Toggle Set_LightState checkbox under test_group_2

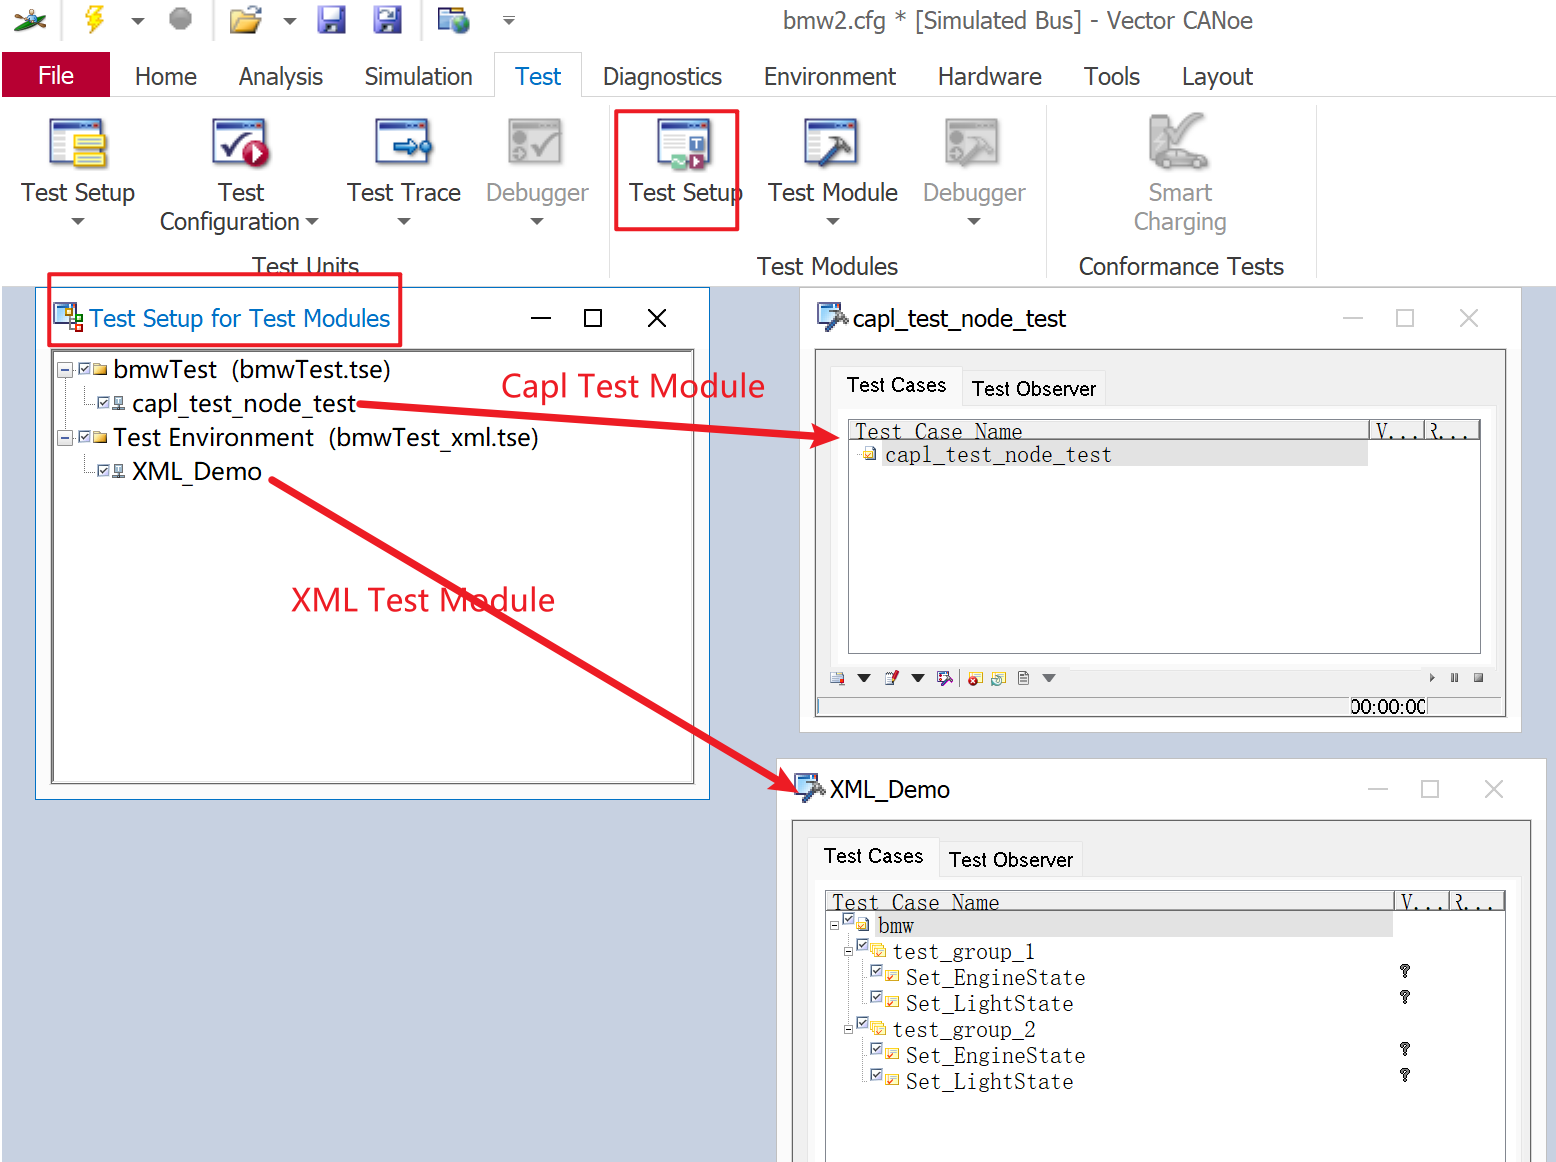tap(876, 1075)
